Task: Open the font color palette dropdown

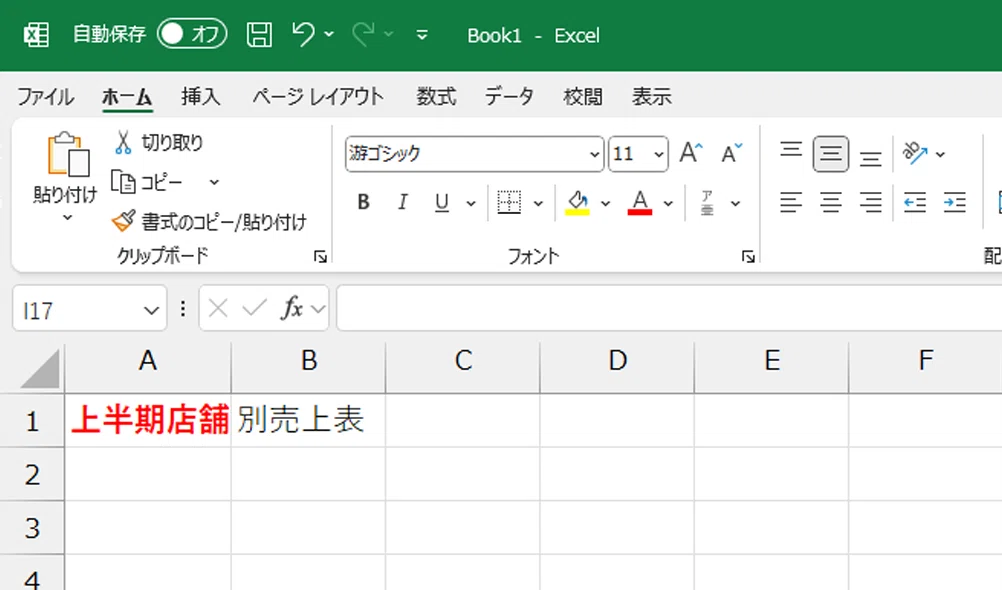Action: (668, 203)
